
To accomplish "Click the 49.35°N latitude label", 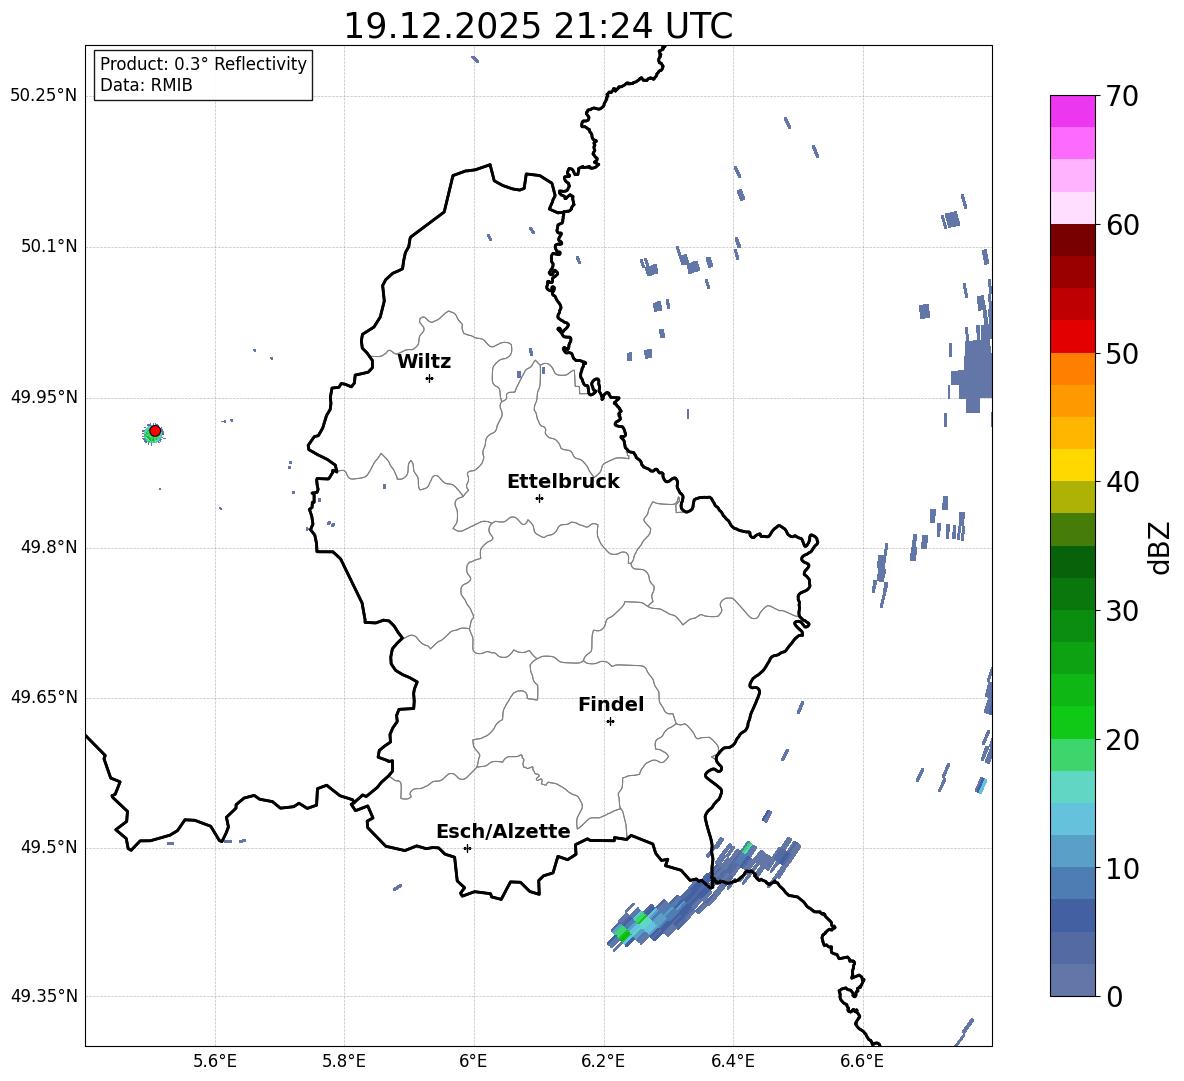I will click(x=44, y=996).
